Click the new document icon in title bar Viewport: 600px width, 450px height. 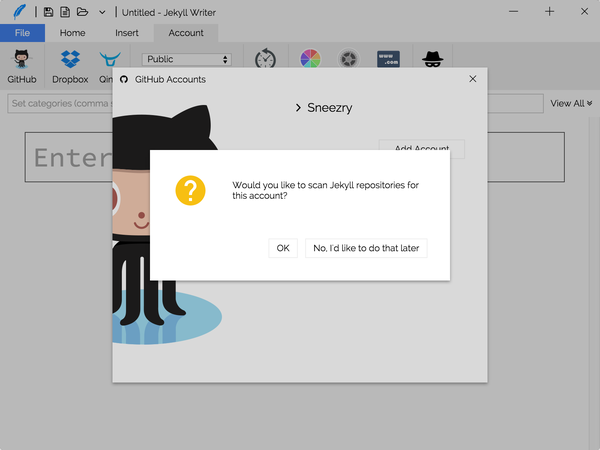65,12
